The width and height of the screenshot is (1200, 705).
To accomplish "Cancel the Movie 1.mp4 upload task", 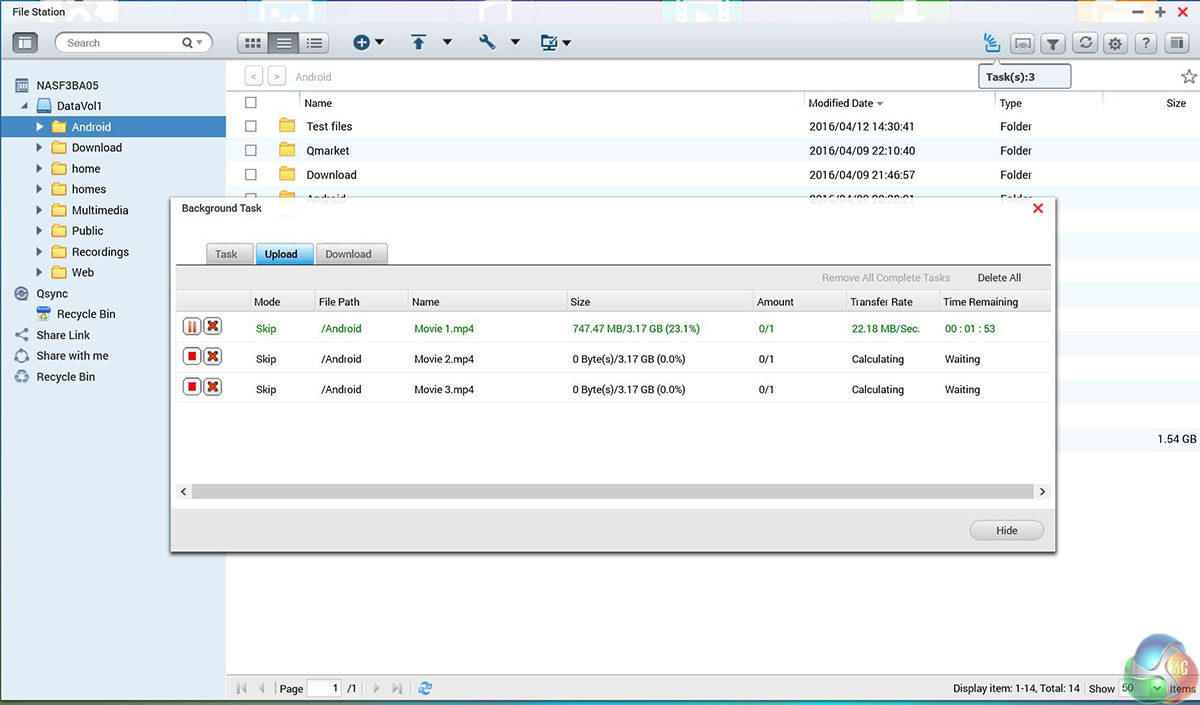I will coord(212,327).
